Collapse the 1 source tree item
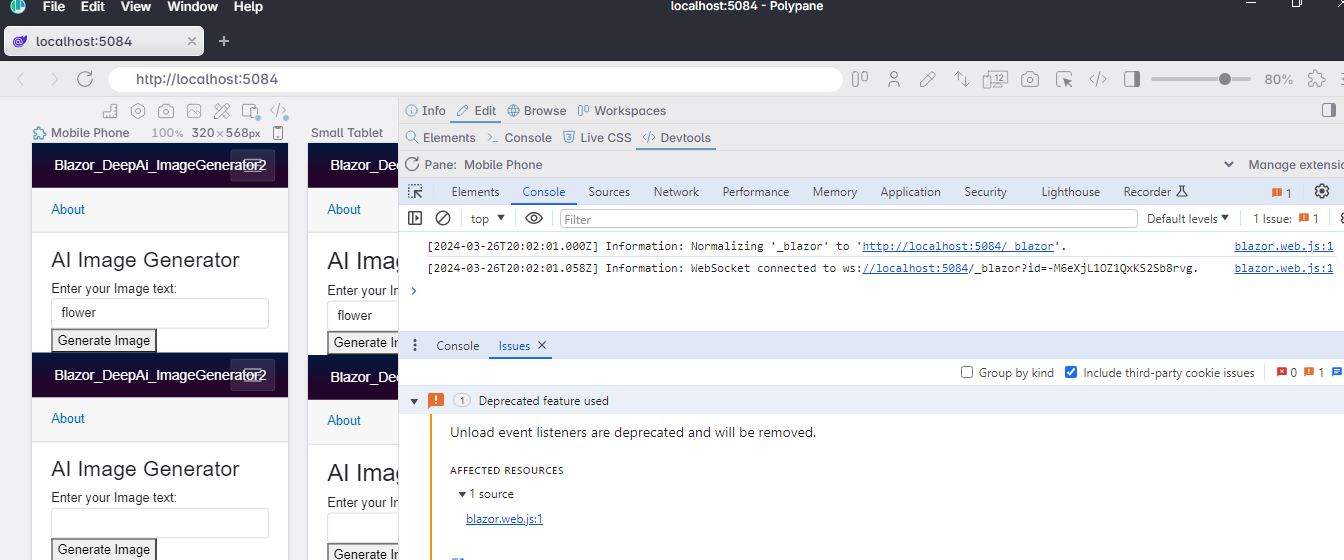 coord(462,494)
